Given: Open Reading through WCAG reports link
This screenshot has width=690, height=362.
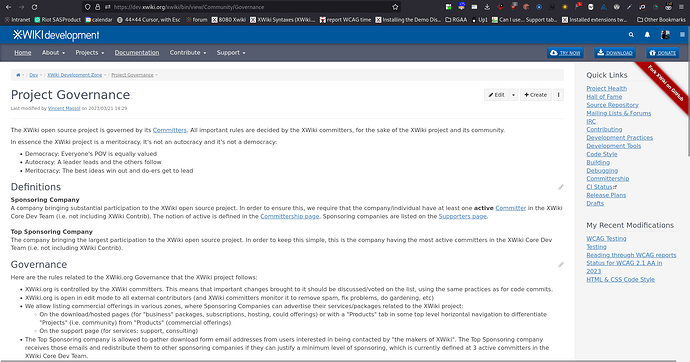Looking at the screenshot, I should pos(631,255).
